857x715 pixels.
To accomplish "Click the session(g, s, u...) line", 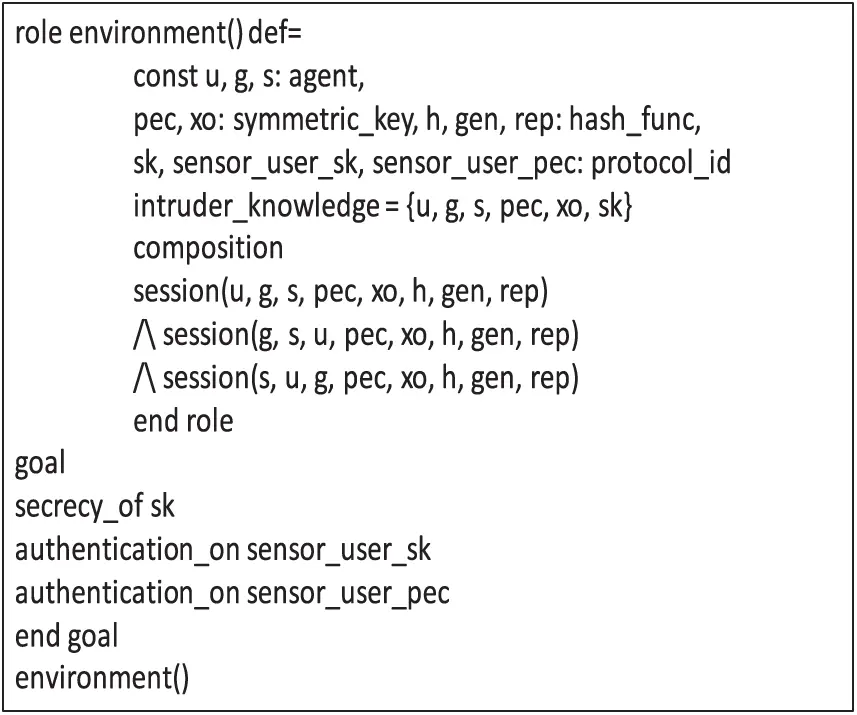I will (356, 335).
